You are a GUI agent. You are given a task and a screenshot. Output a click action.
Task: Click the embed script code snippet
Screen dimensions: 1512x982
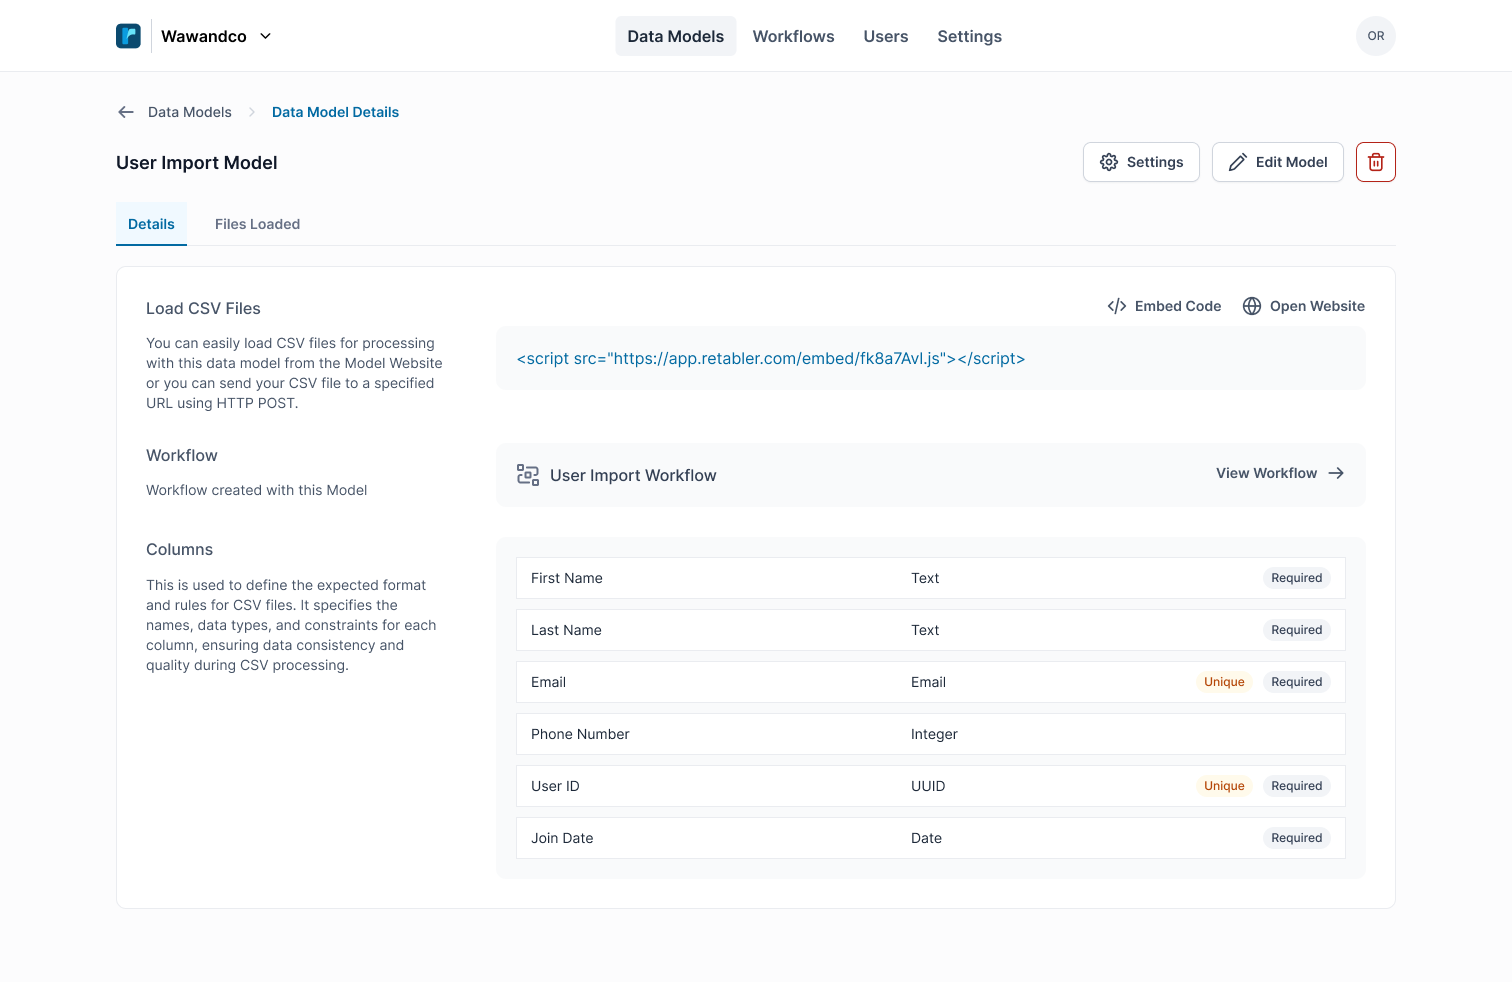[770, 358]
